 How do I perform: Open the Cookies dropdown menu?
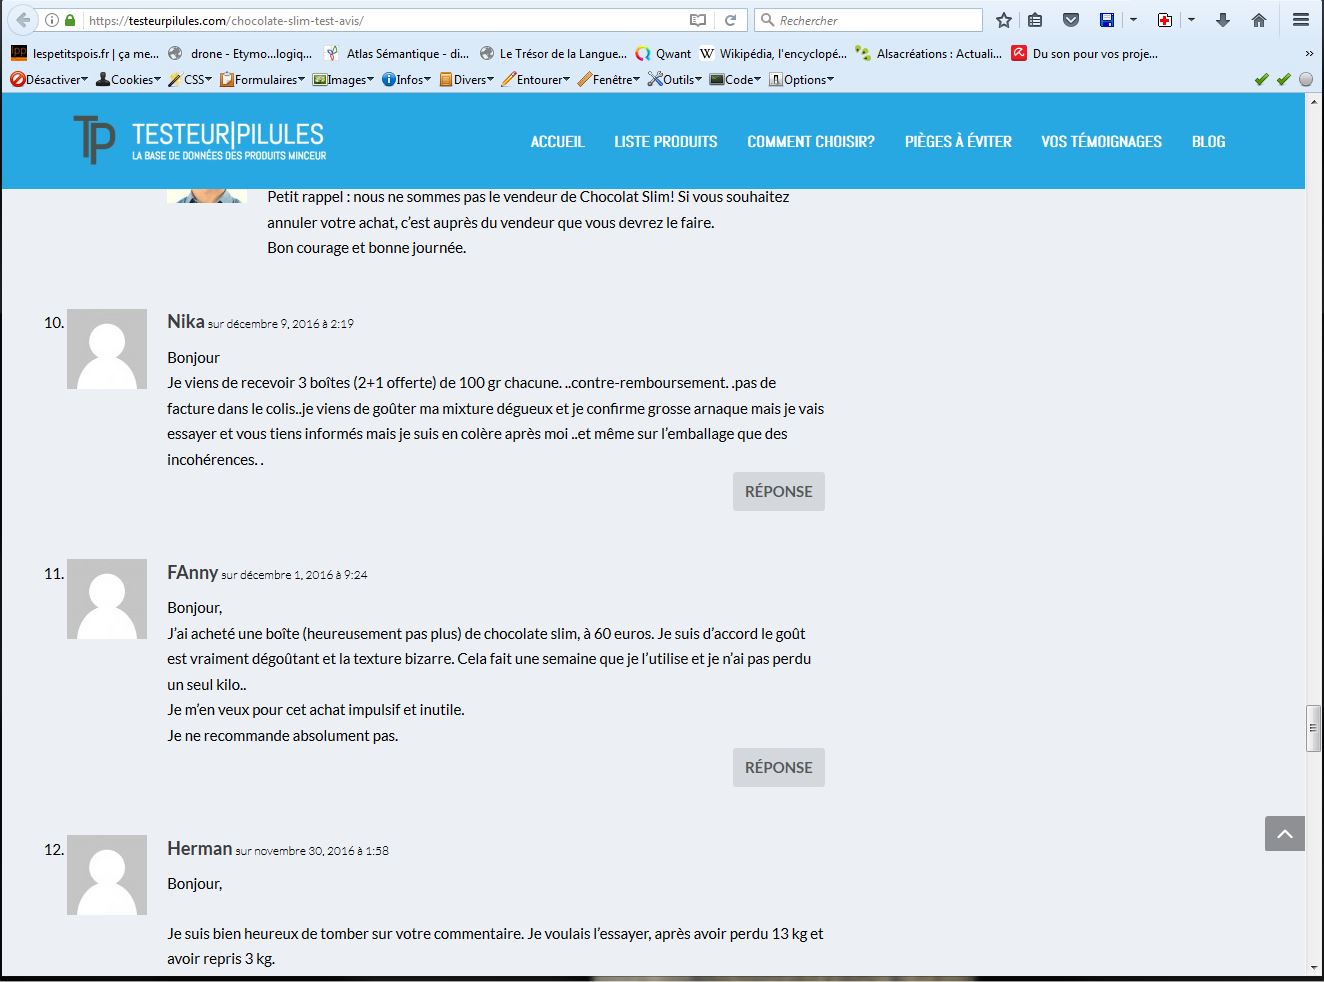pos(128,80)
